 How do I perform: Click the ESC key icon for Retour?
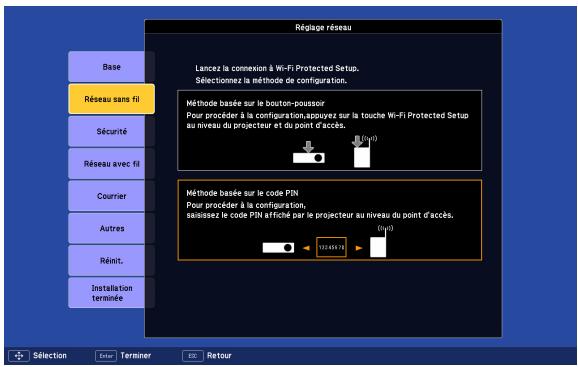193,356
